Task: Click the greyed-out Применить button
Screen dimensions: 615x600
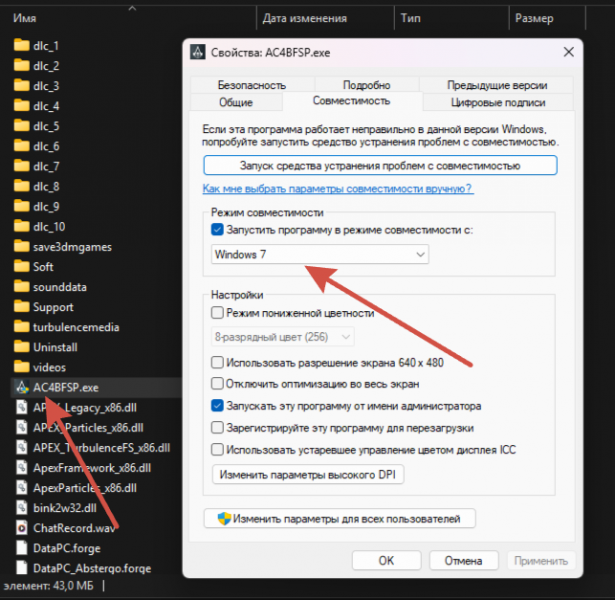Action: coord(541,560)
